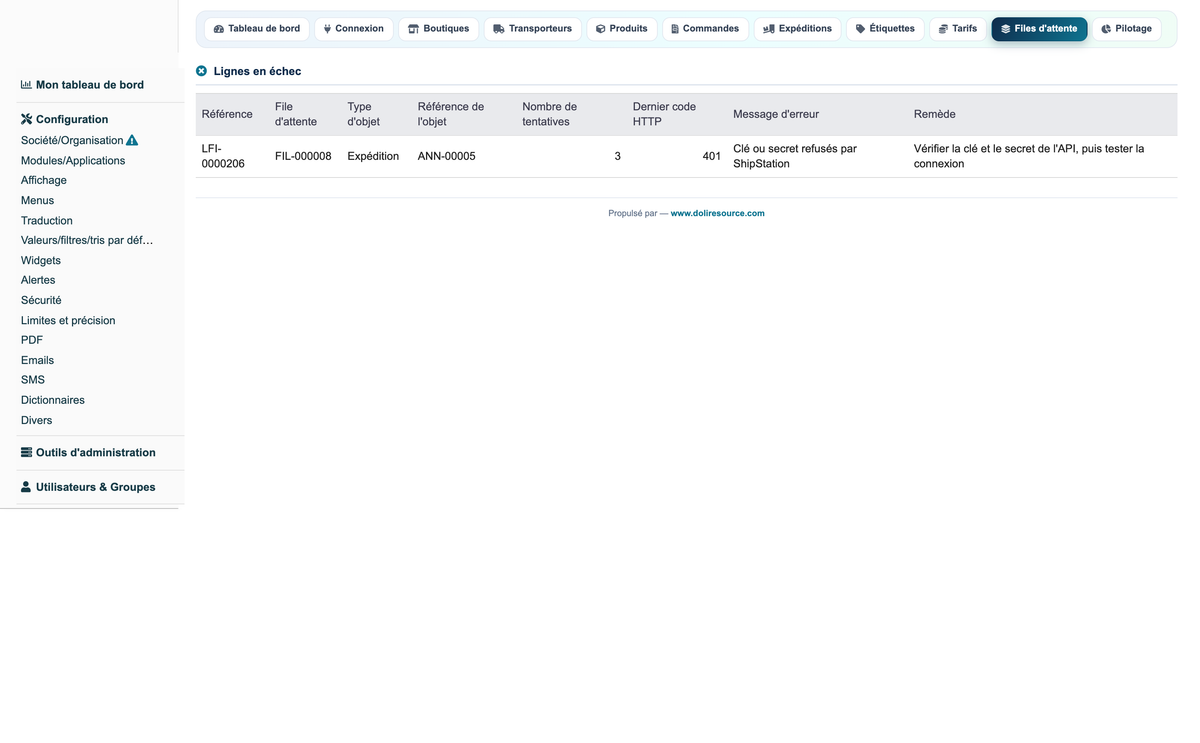Click the Message d'erreur column header
This screenshot has width=1200, height=743.
pyautogui.click(x=776, y=114)
